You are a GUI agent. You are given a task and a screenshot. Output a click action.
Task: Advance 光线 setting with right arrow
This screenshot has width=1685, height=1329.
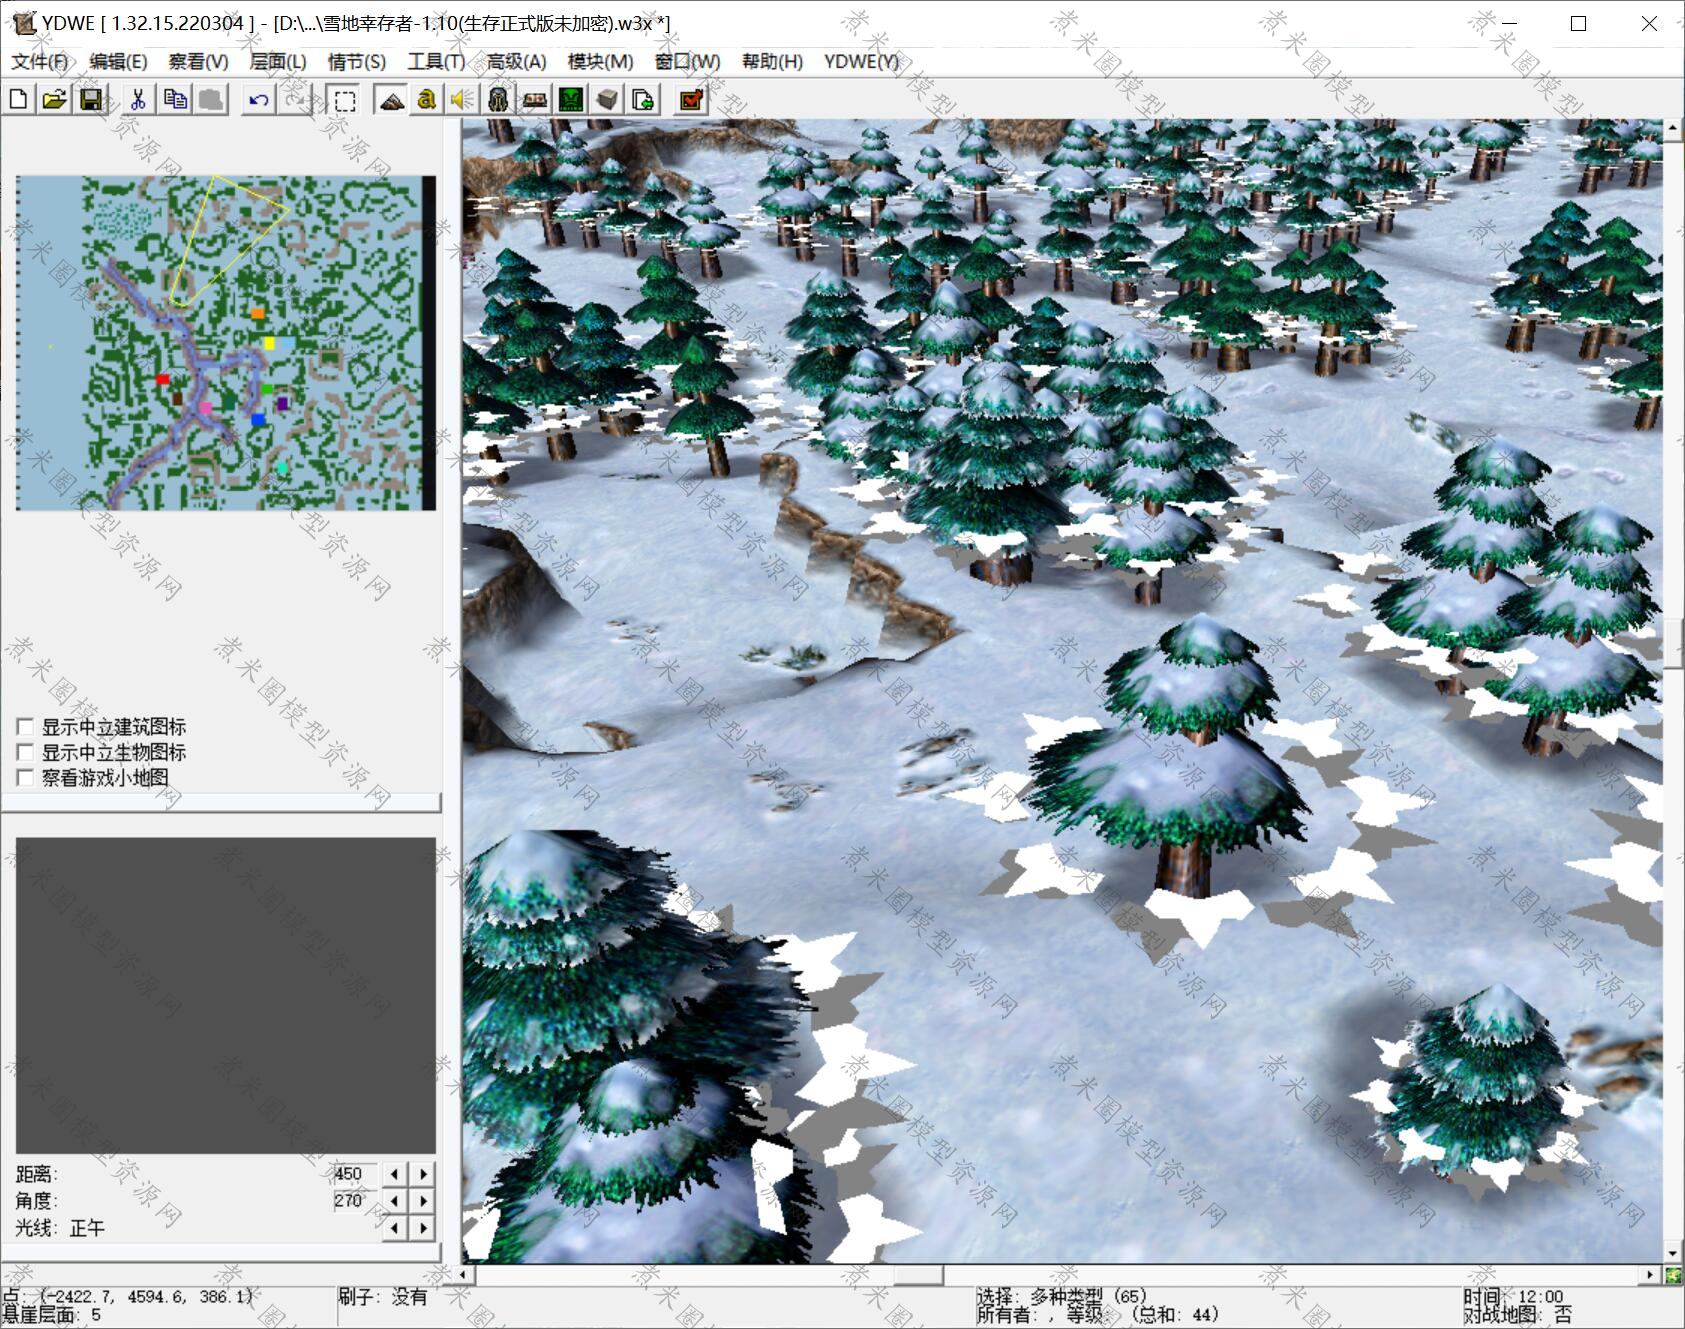coord(424,1228)
